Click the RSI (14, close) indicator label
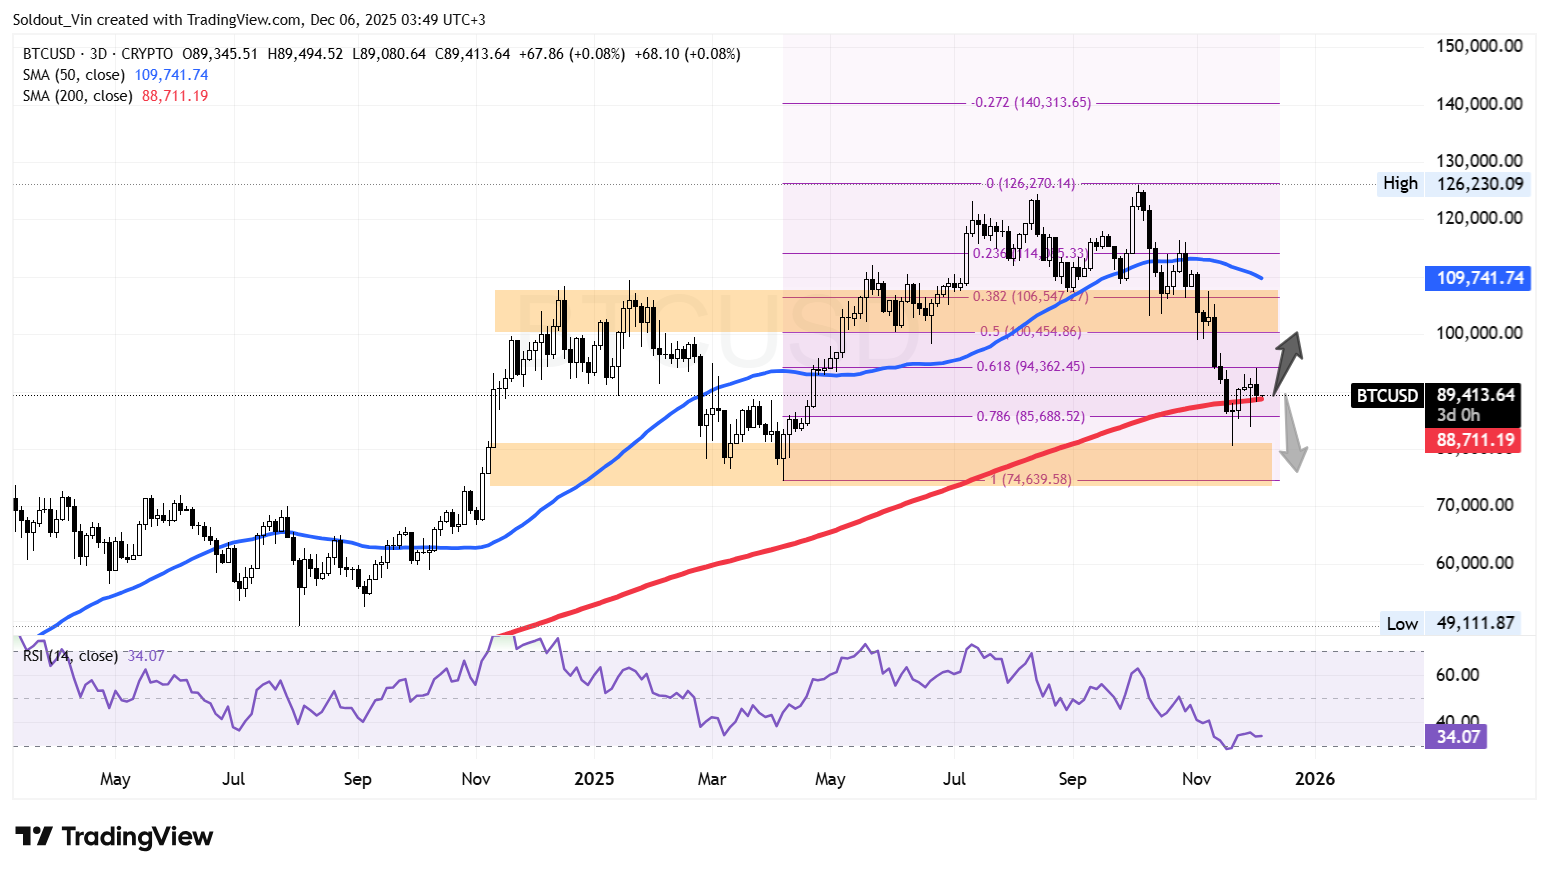Viewport: 1549px width, 874px height. (x=70, y=656)
